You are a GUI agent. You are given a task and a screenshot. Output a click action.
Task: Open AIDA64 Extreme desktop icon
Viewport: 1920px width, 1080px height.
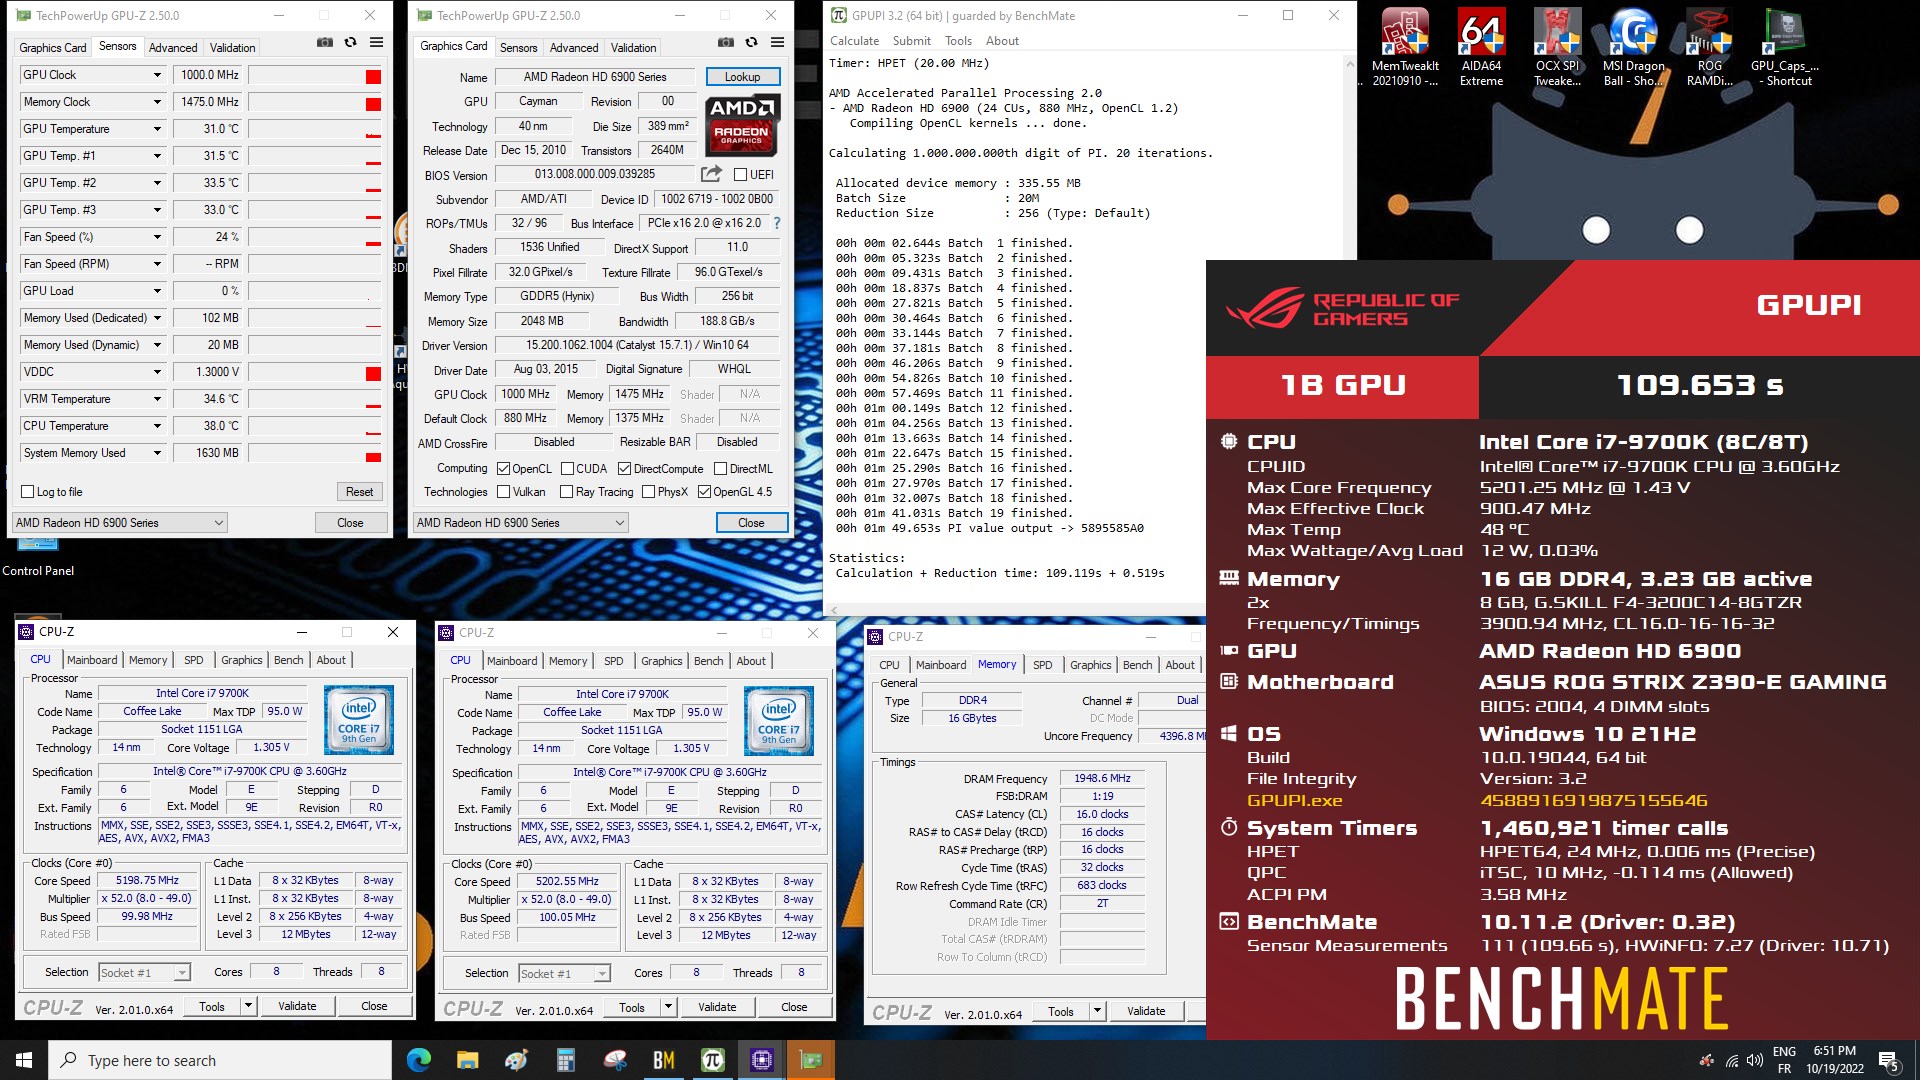[x=1481, y=48]
